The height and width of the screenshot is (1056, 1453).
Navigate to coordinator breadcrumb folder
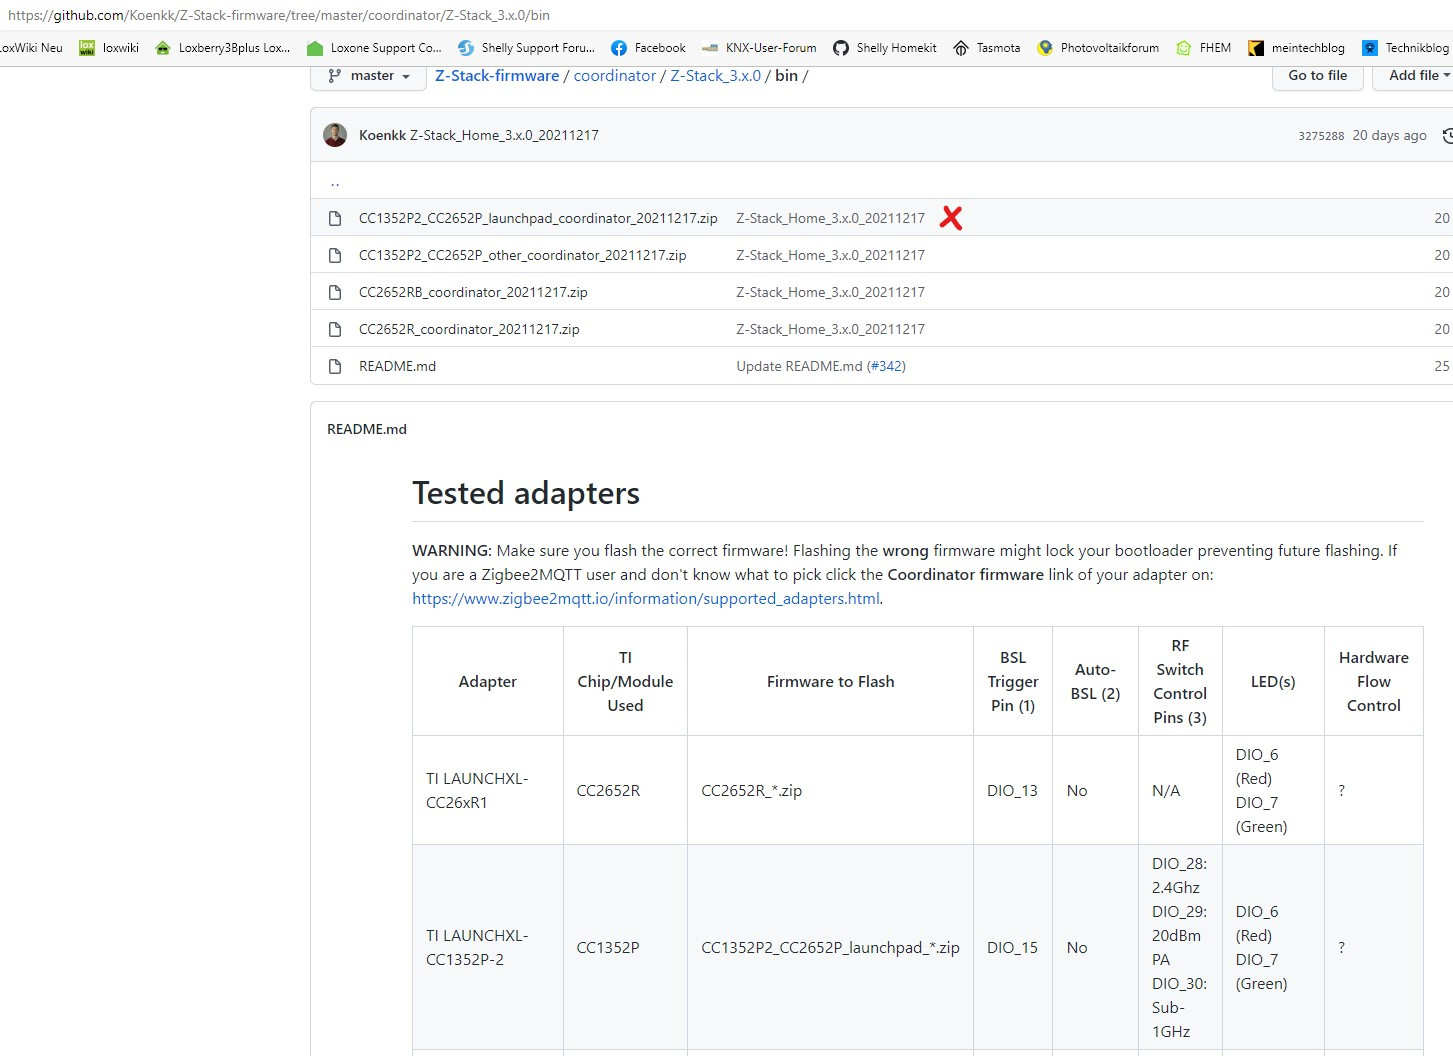(615, 76)
